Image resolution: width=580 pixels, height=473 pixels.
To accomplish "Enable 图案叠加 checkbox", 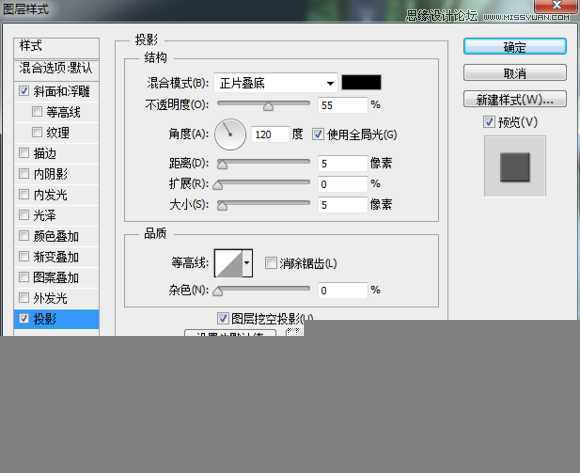I will [24, 277].
